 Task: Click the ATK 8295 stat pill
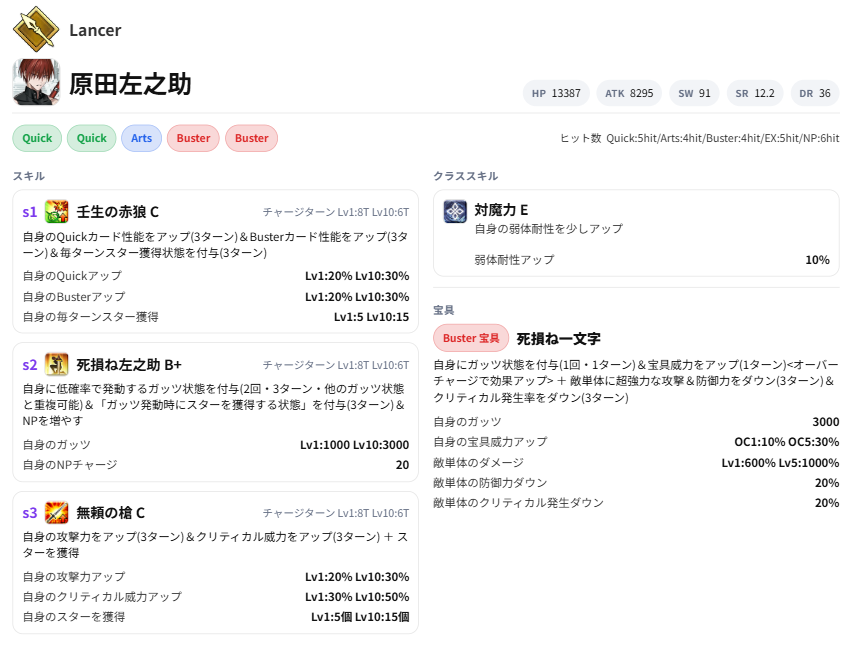[x=629, y=93]
